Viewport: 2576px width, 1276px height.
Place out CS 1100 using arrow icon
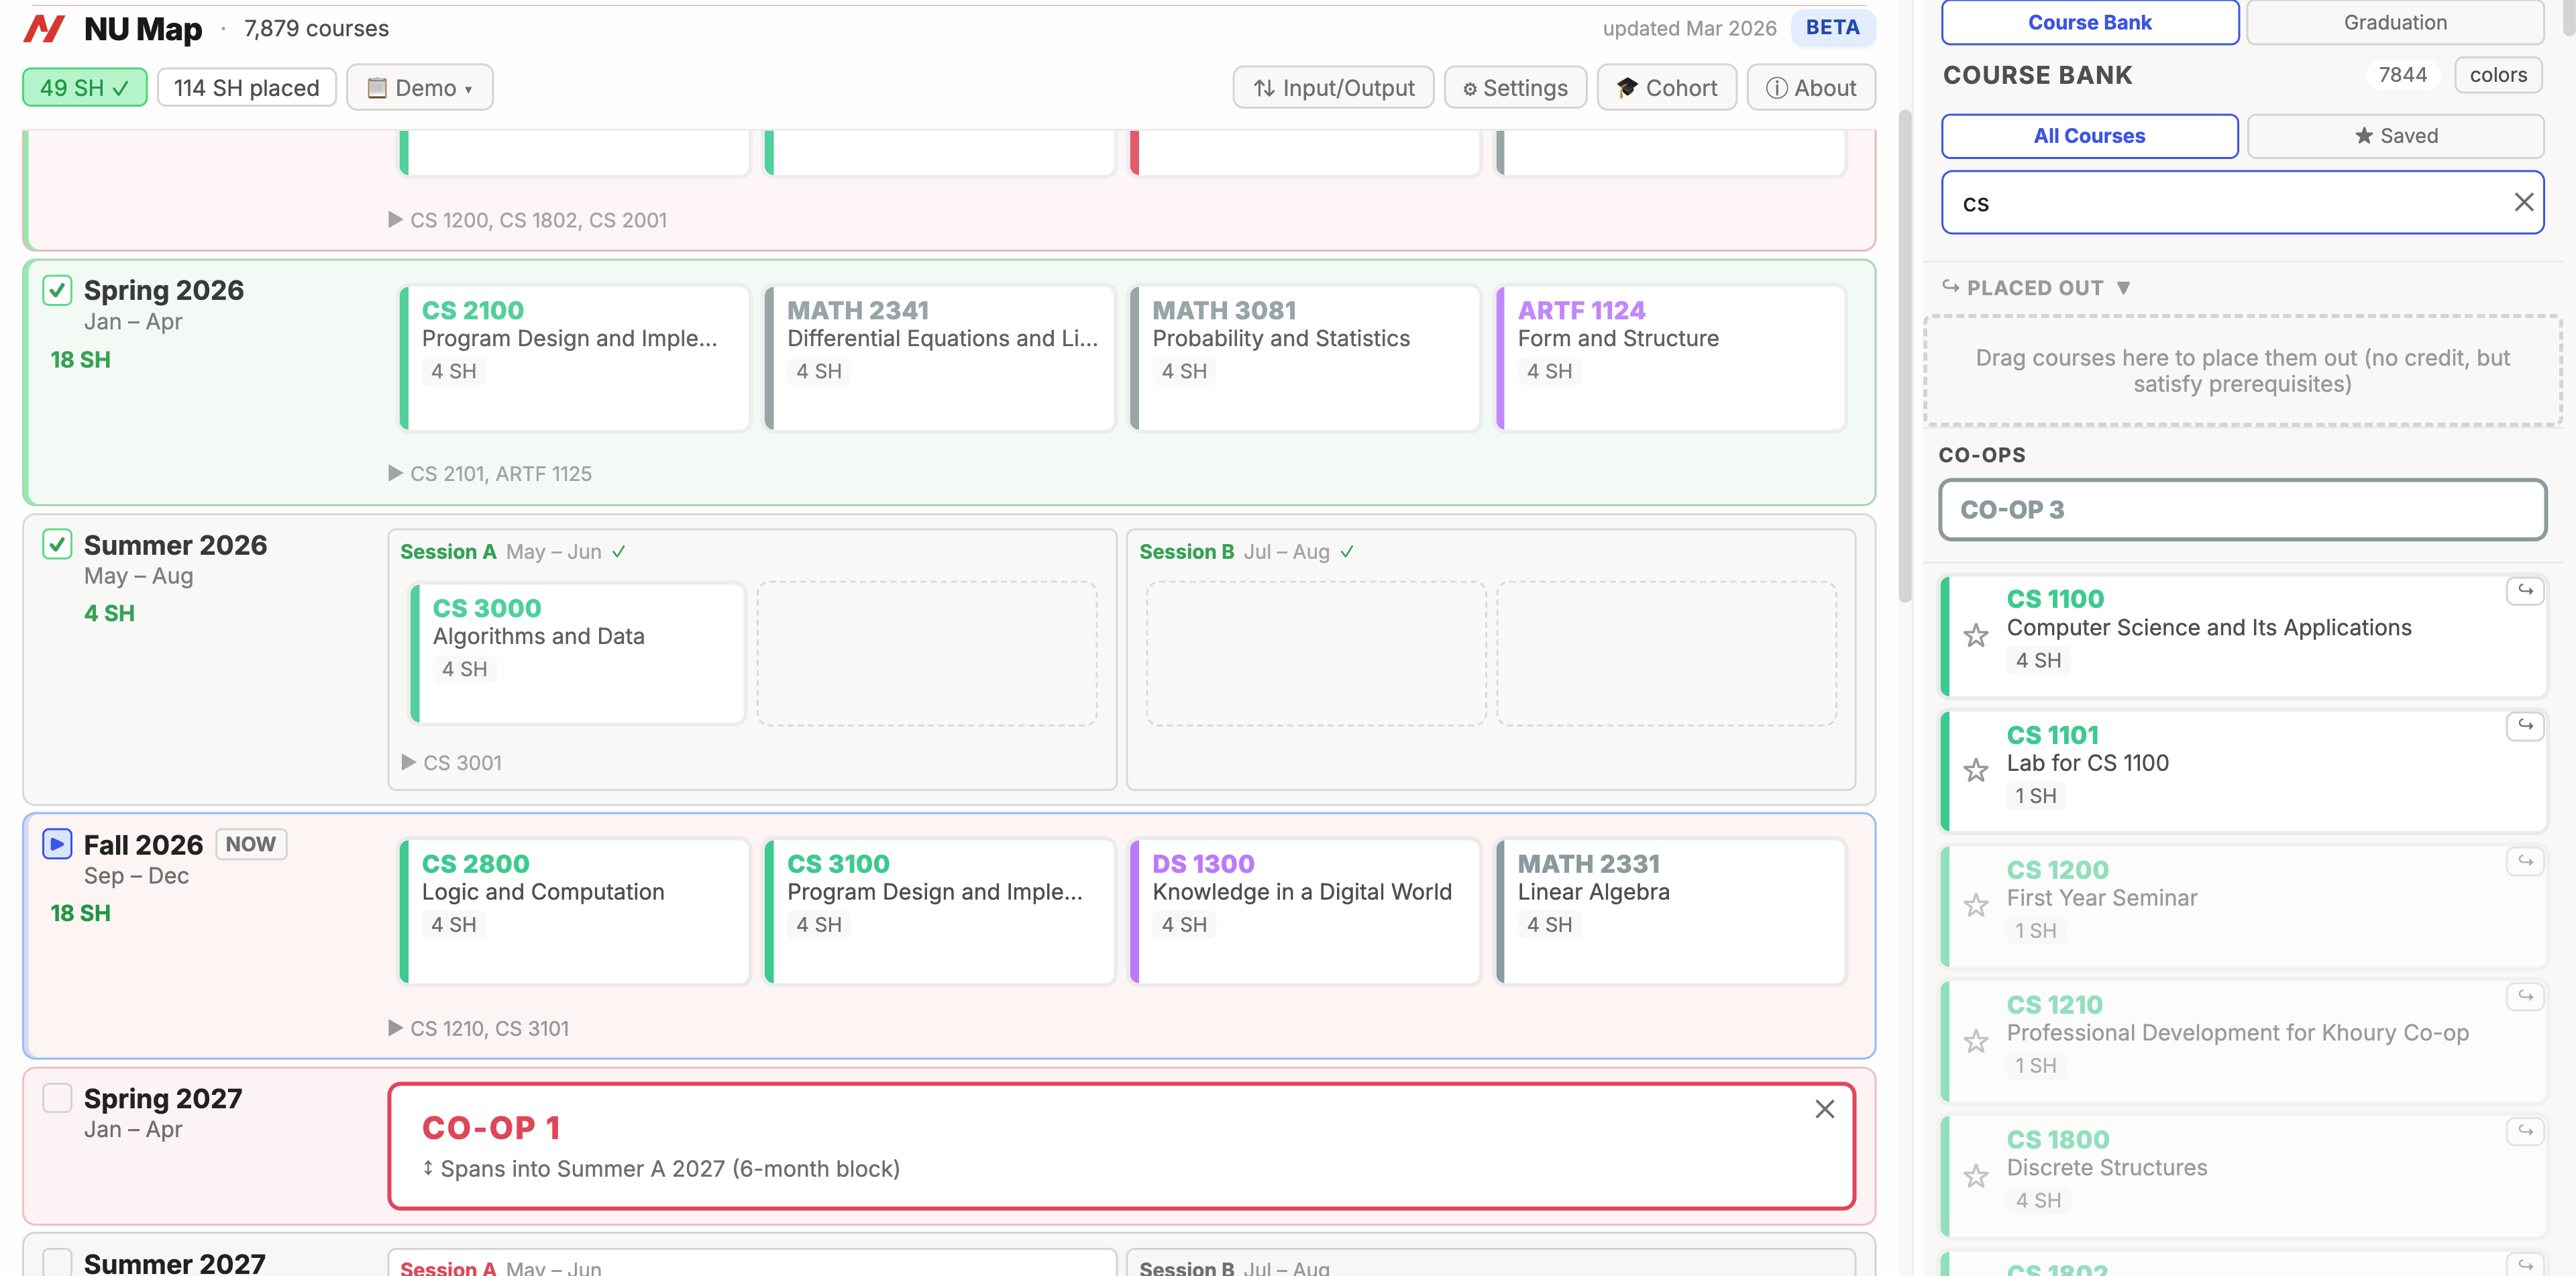2524,591
